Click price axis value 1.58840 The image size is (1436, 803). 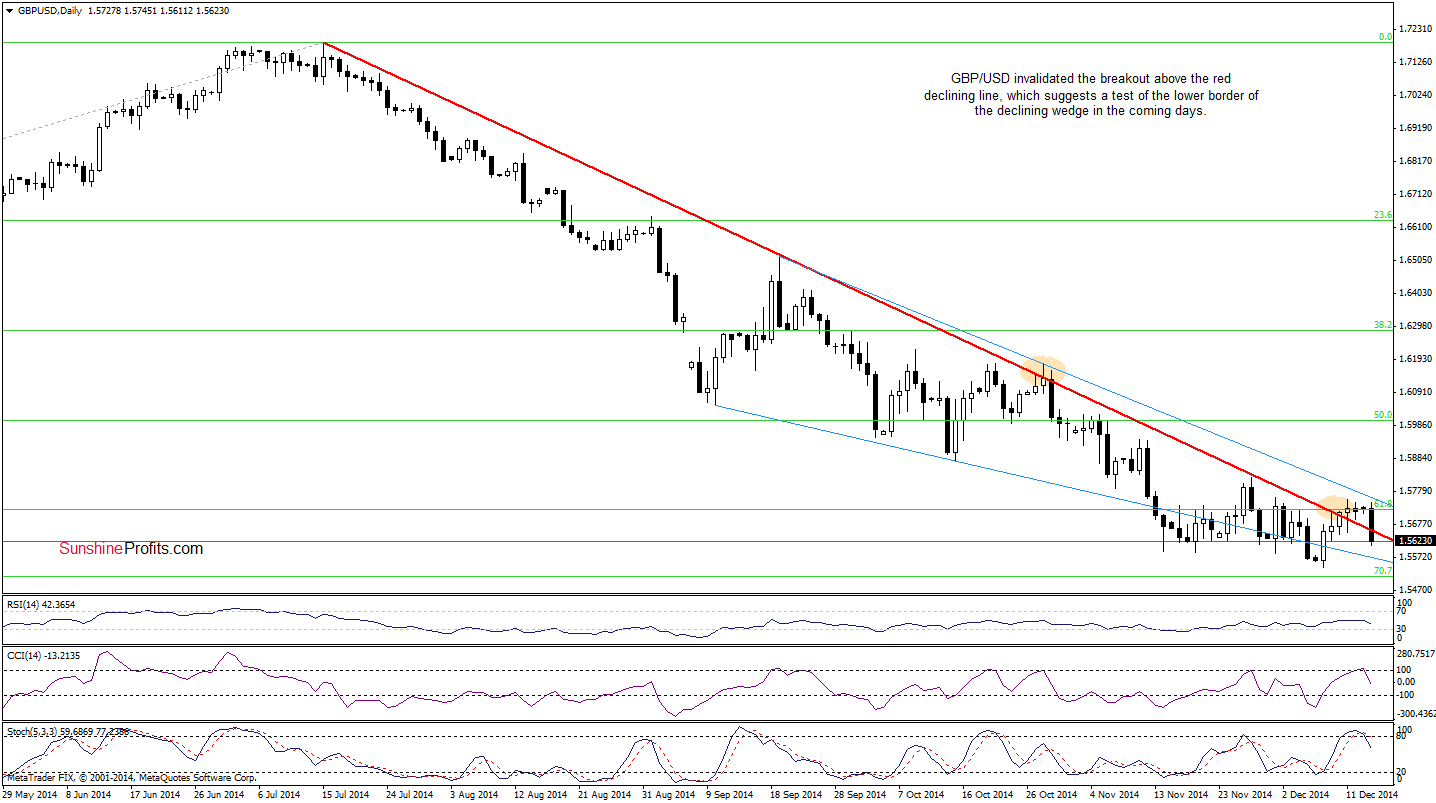1415,458
